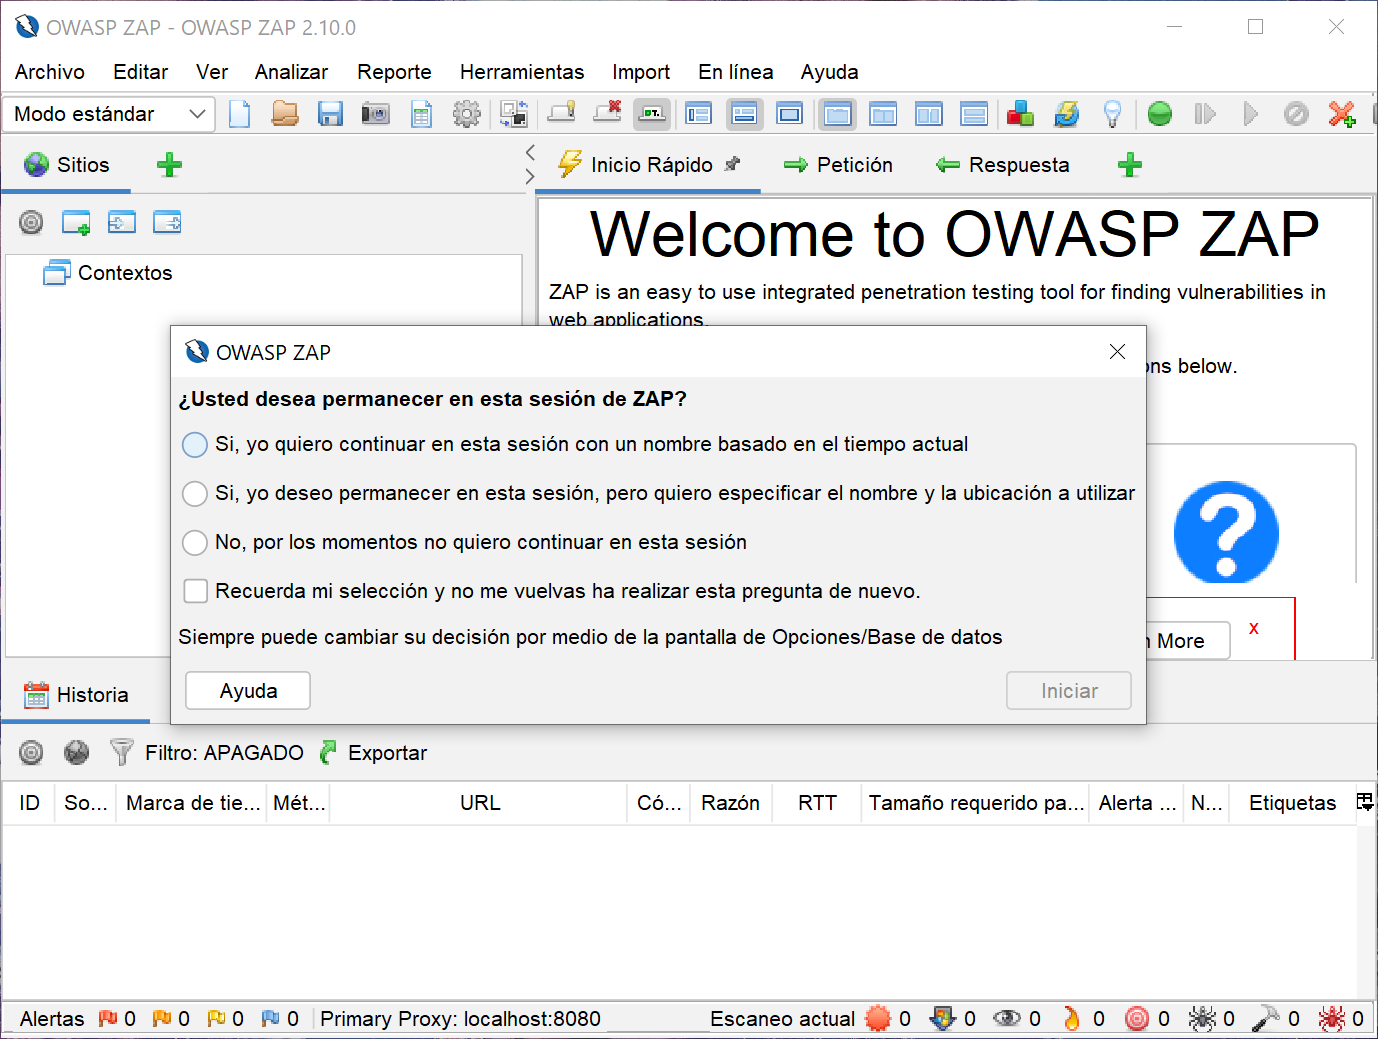
Task: Click the Persist Session floppy disk icon
Action: 330,114
